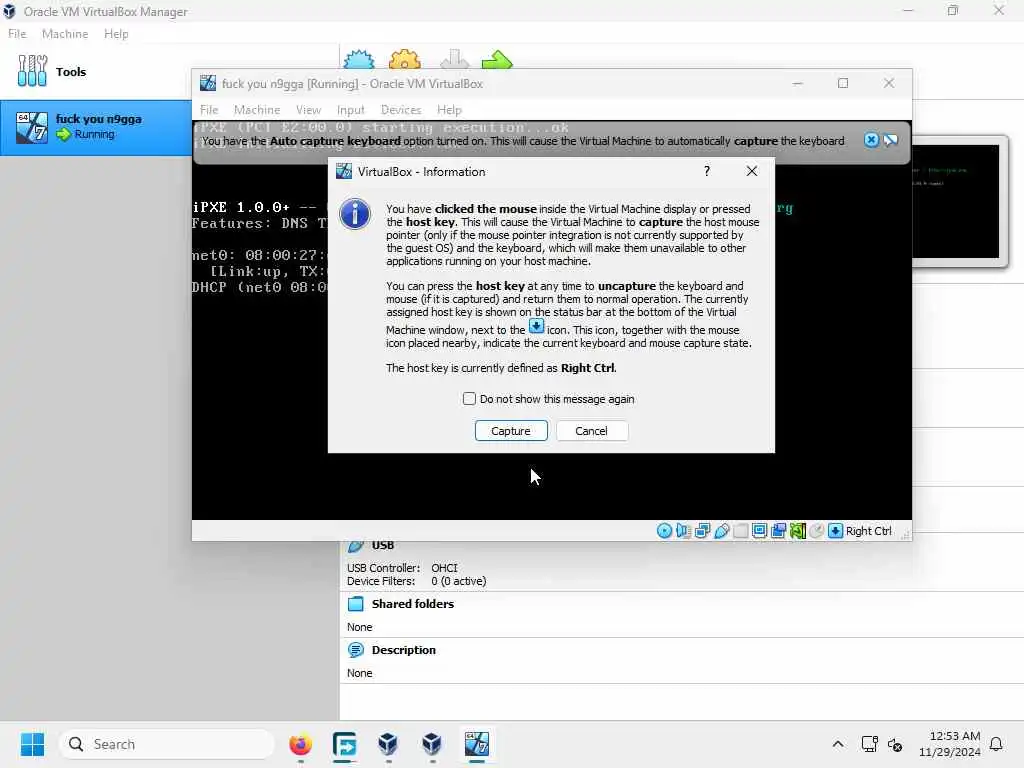Close the VirtualBox - Information dialog
The height and width of the screenshot is (768, 1024).
pos(752,171)
